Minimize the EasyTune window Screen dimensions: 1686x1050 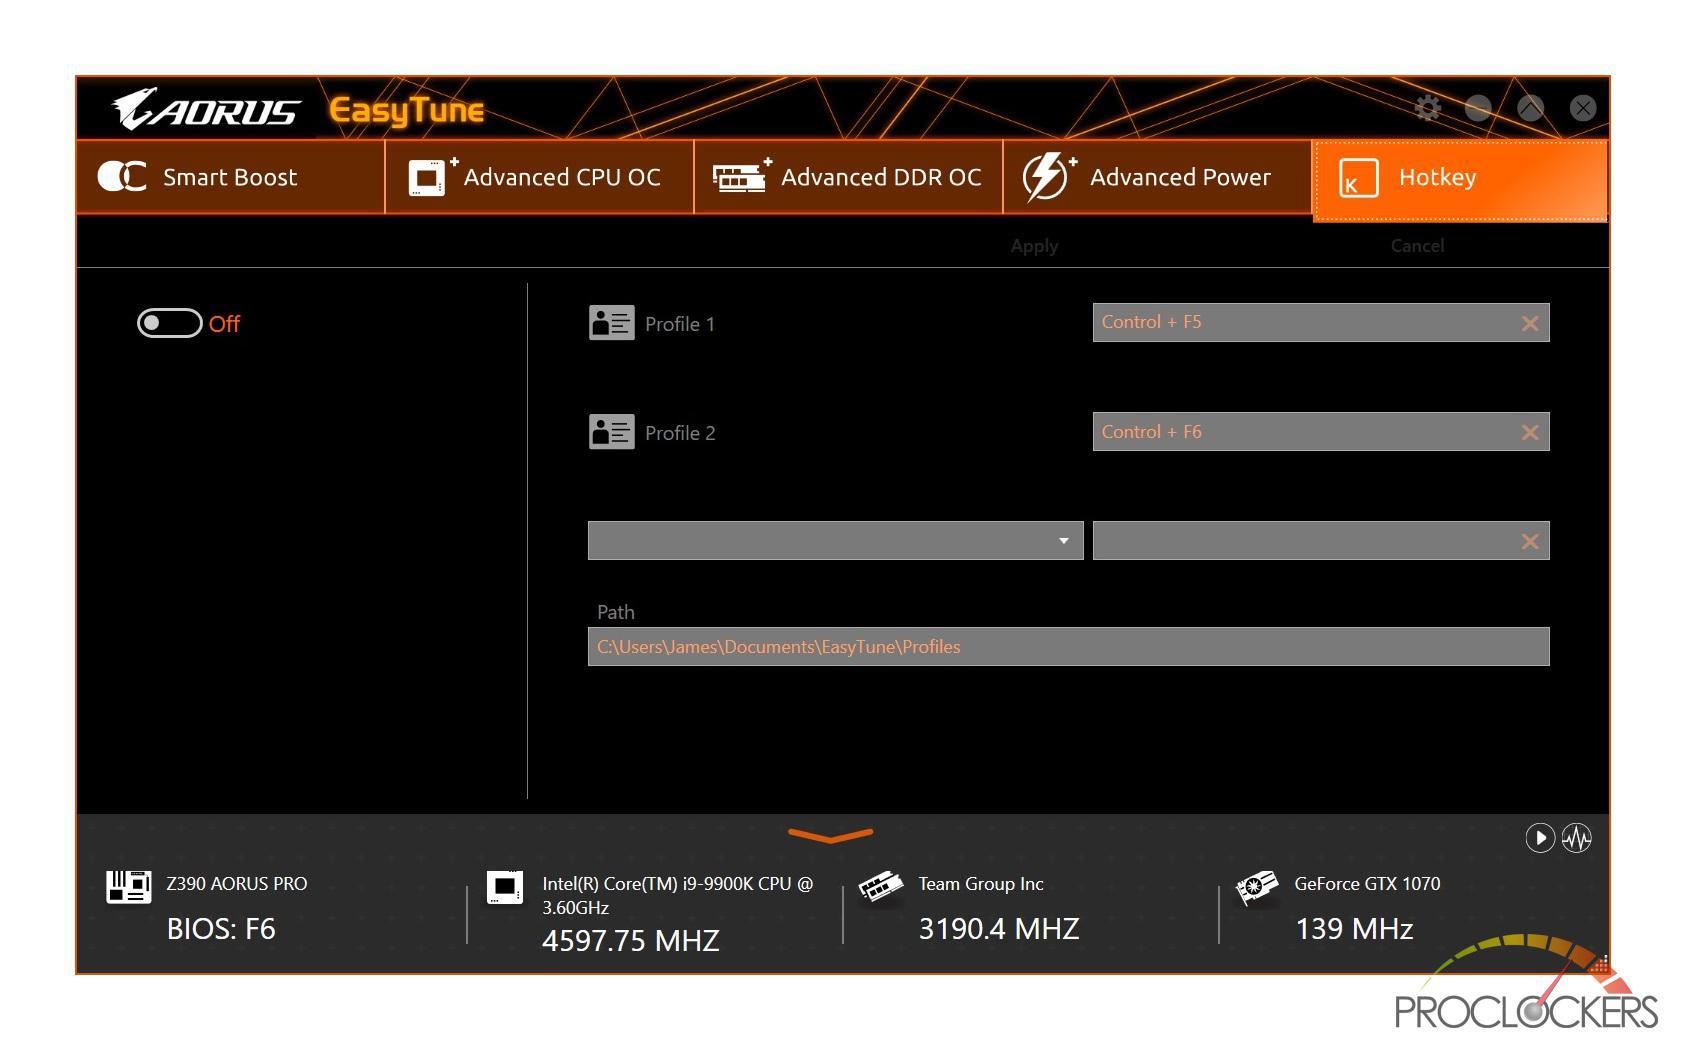(1478, 108)
